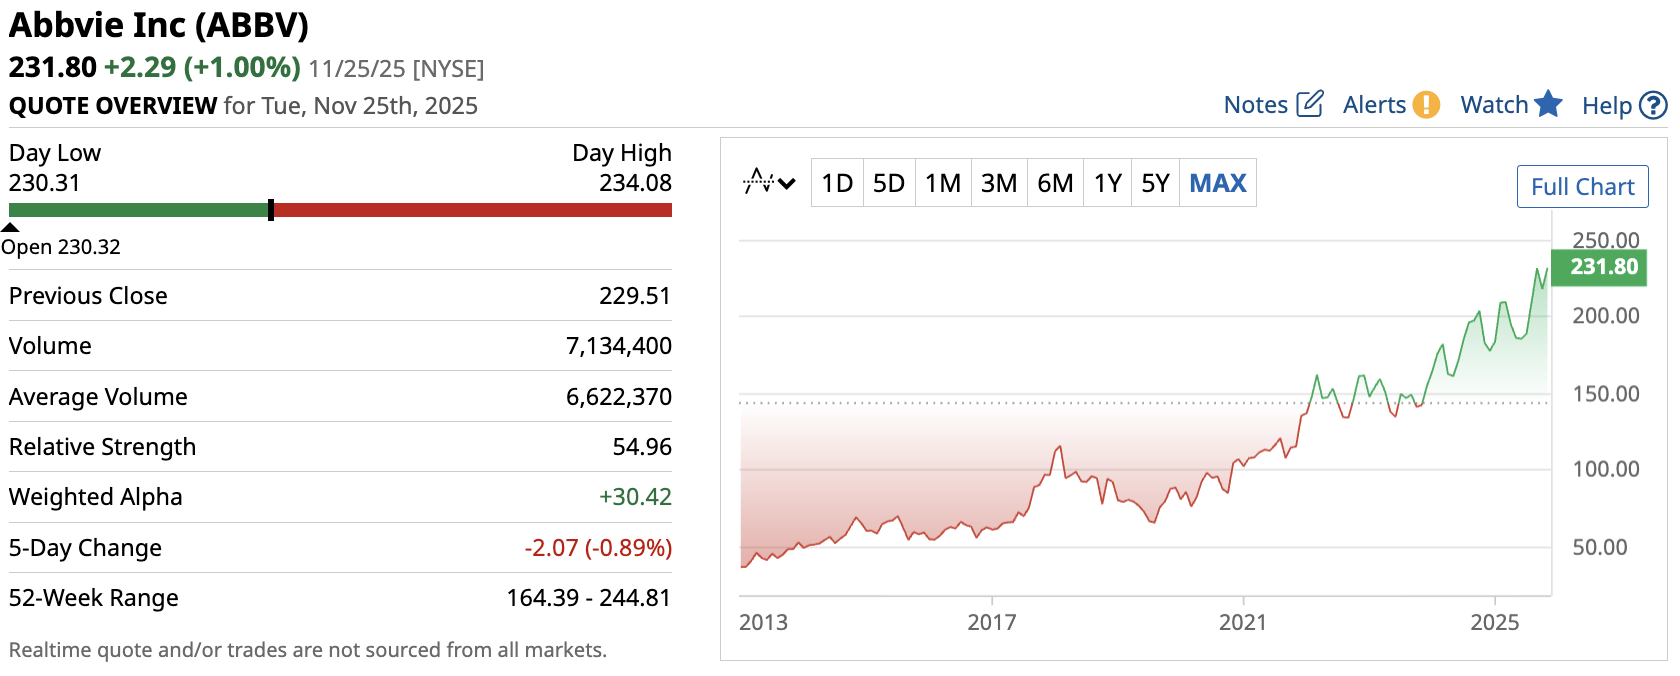Click the Open price triangle marker
Image resolution: width=1680 pixels, height=676 pixels.
[10, 228]
